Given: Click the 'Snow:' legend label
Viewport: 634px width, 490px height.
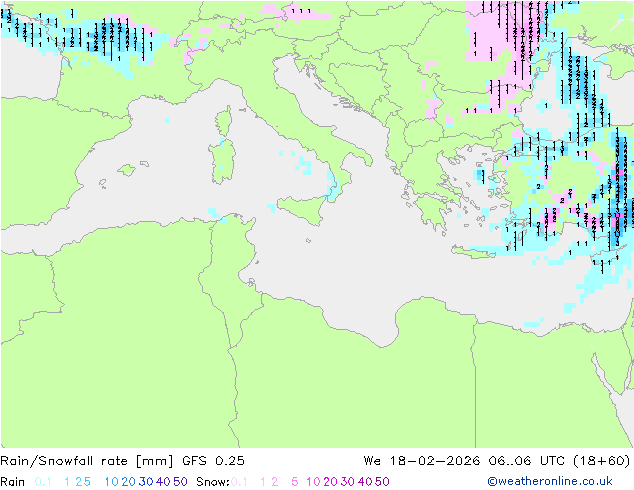Looking at the screenshot, I should [x=213, y=482].
